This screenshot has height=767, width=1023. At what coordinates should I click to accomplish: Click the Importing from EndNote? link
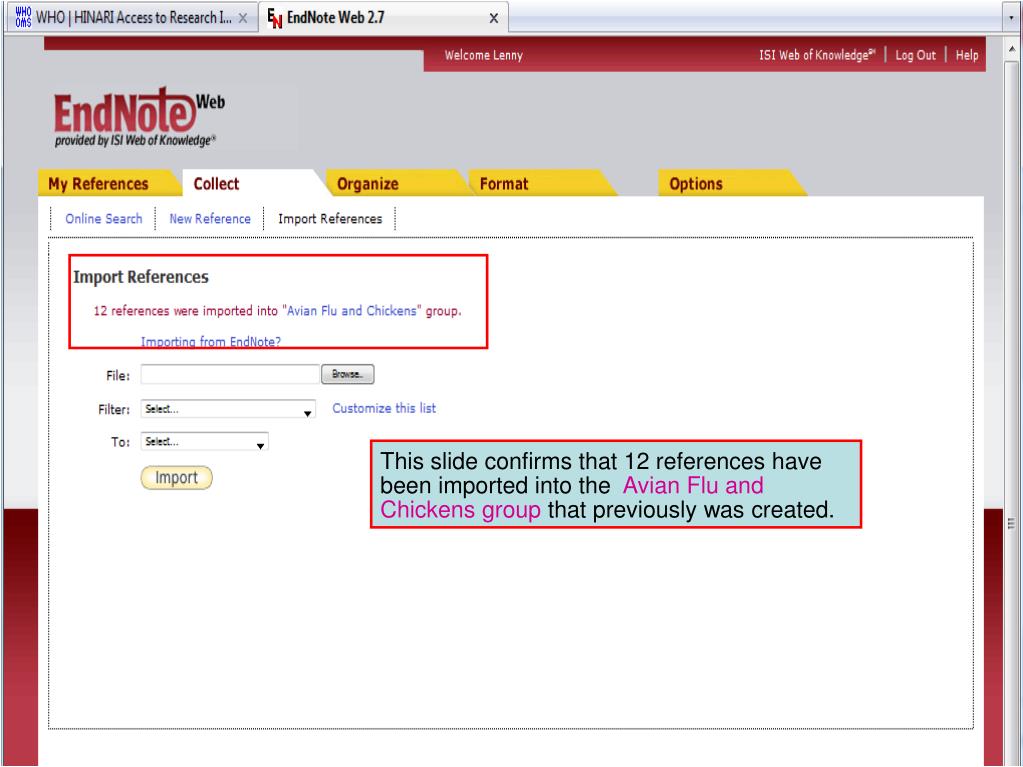pos(211,341)
